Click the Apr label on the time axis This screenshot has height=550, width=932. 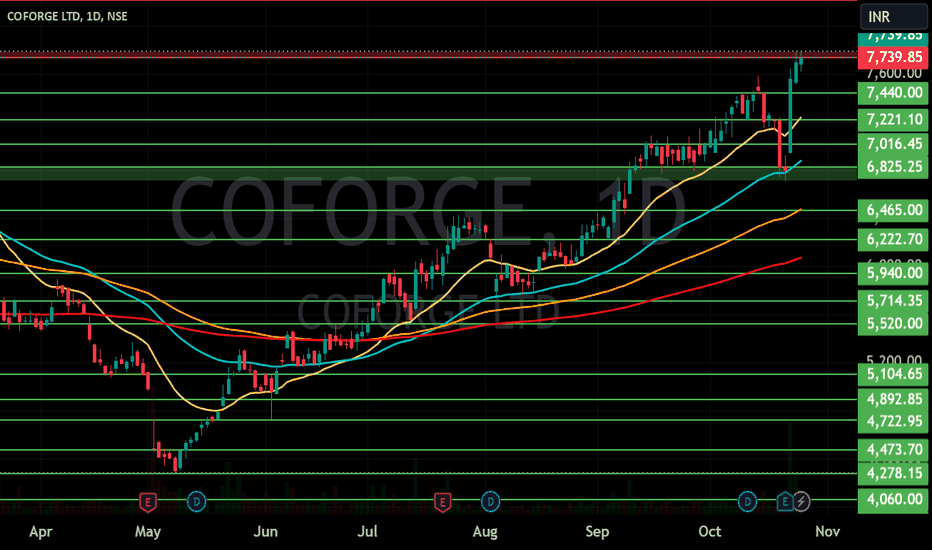click(40, 531)
